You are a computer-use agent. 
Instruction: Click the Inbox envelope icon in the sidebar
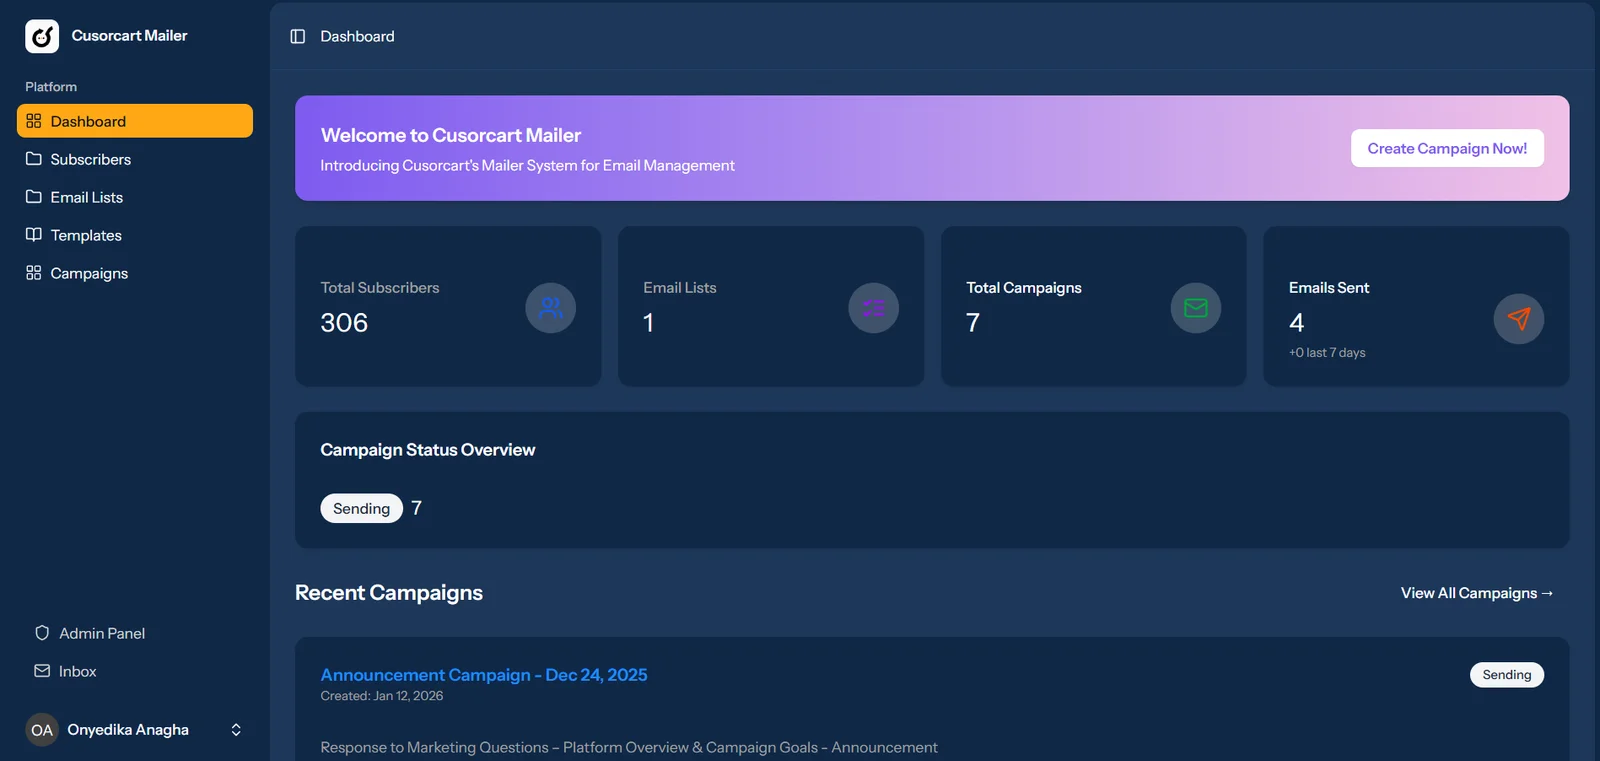[x=42, y=671]
